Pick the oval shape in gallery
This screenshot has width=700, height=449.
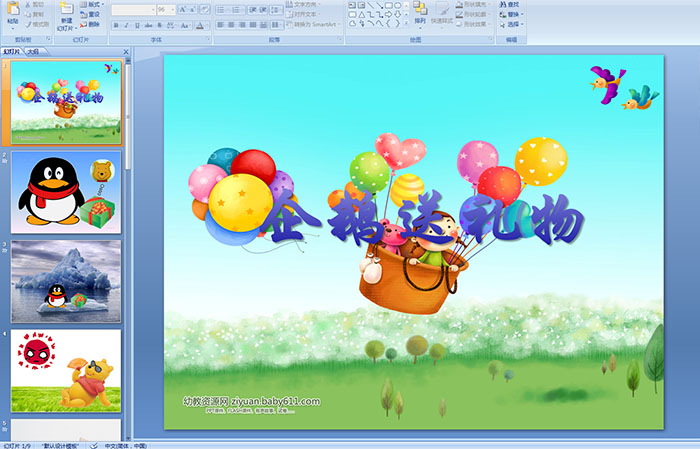[397, 5]
